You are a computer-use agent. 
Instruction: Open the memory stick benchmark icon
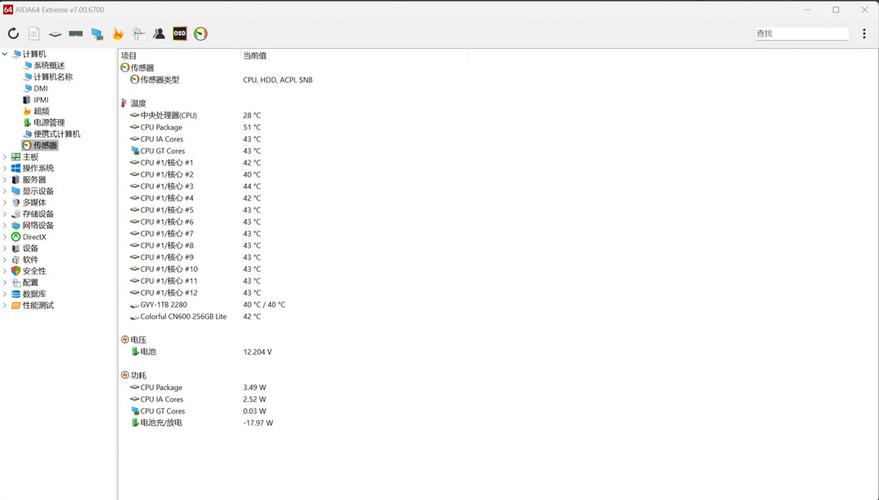pos(76,34)
